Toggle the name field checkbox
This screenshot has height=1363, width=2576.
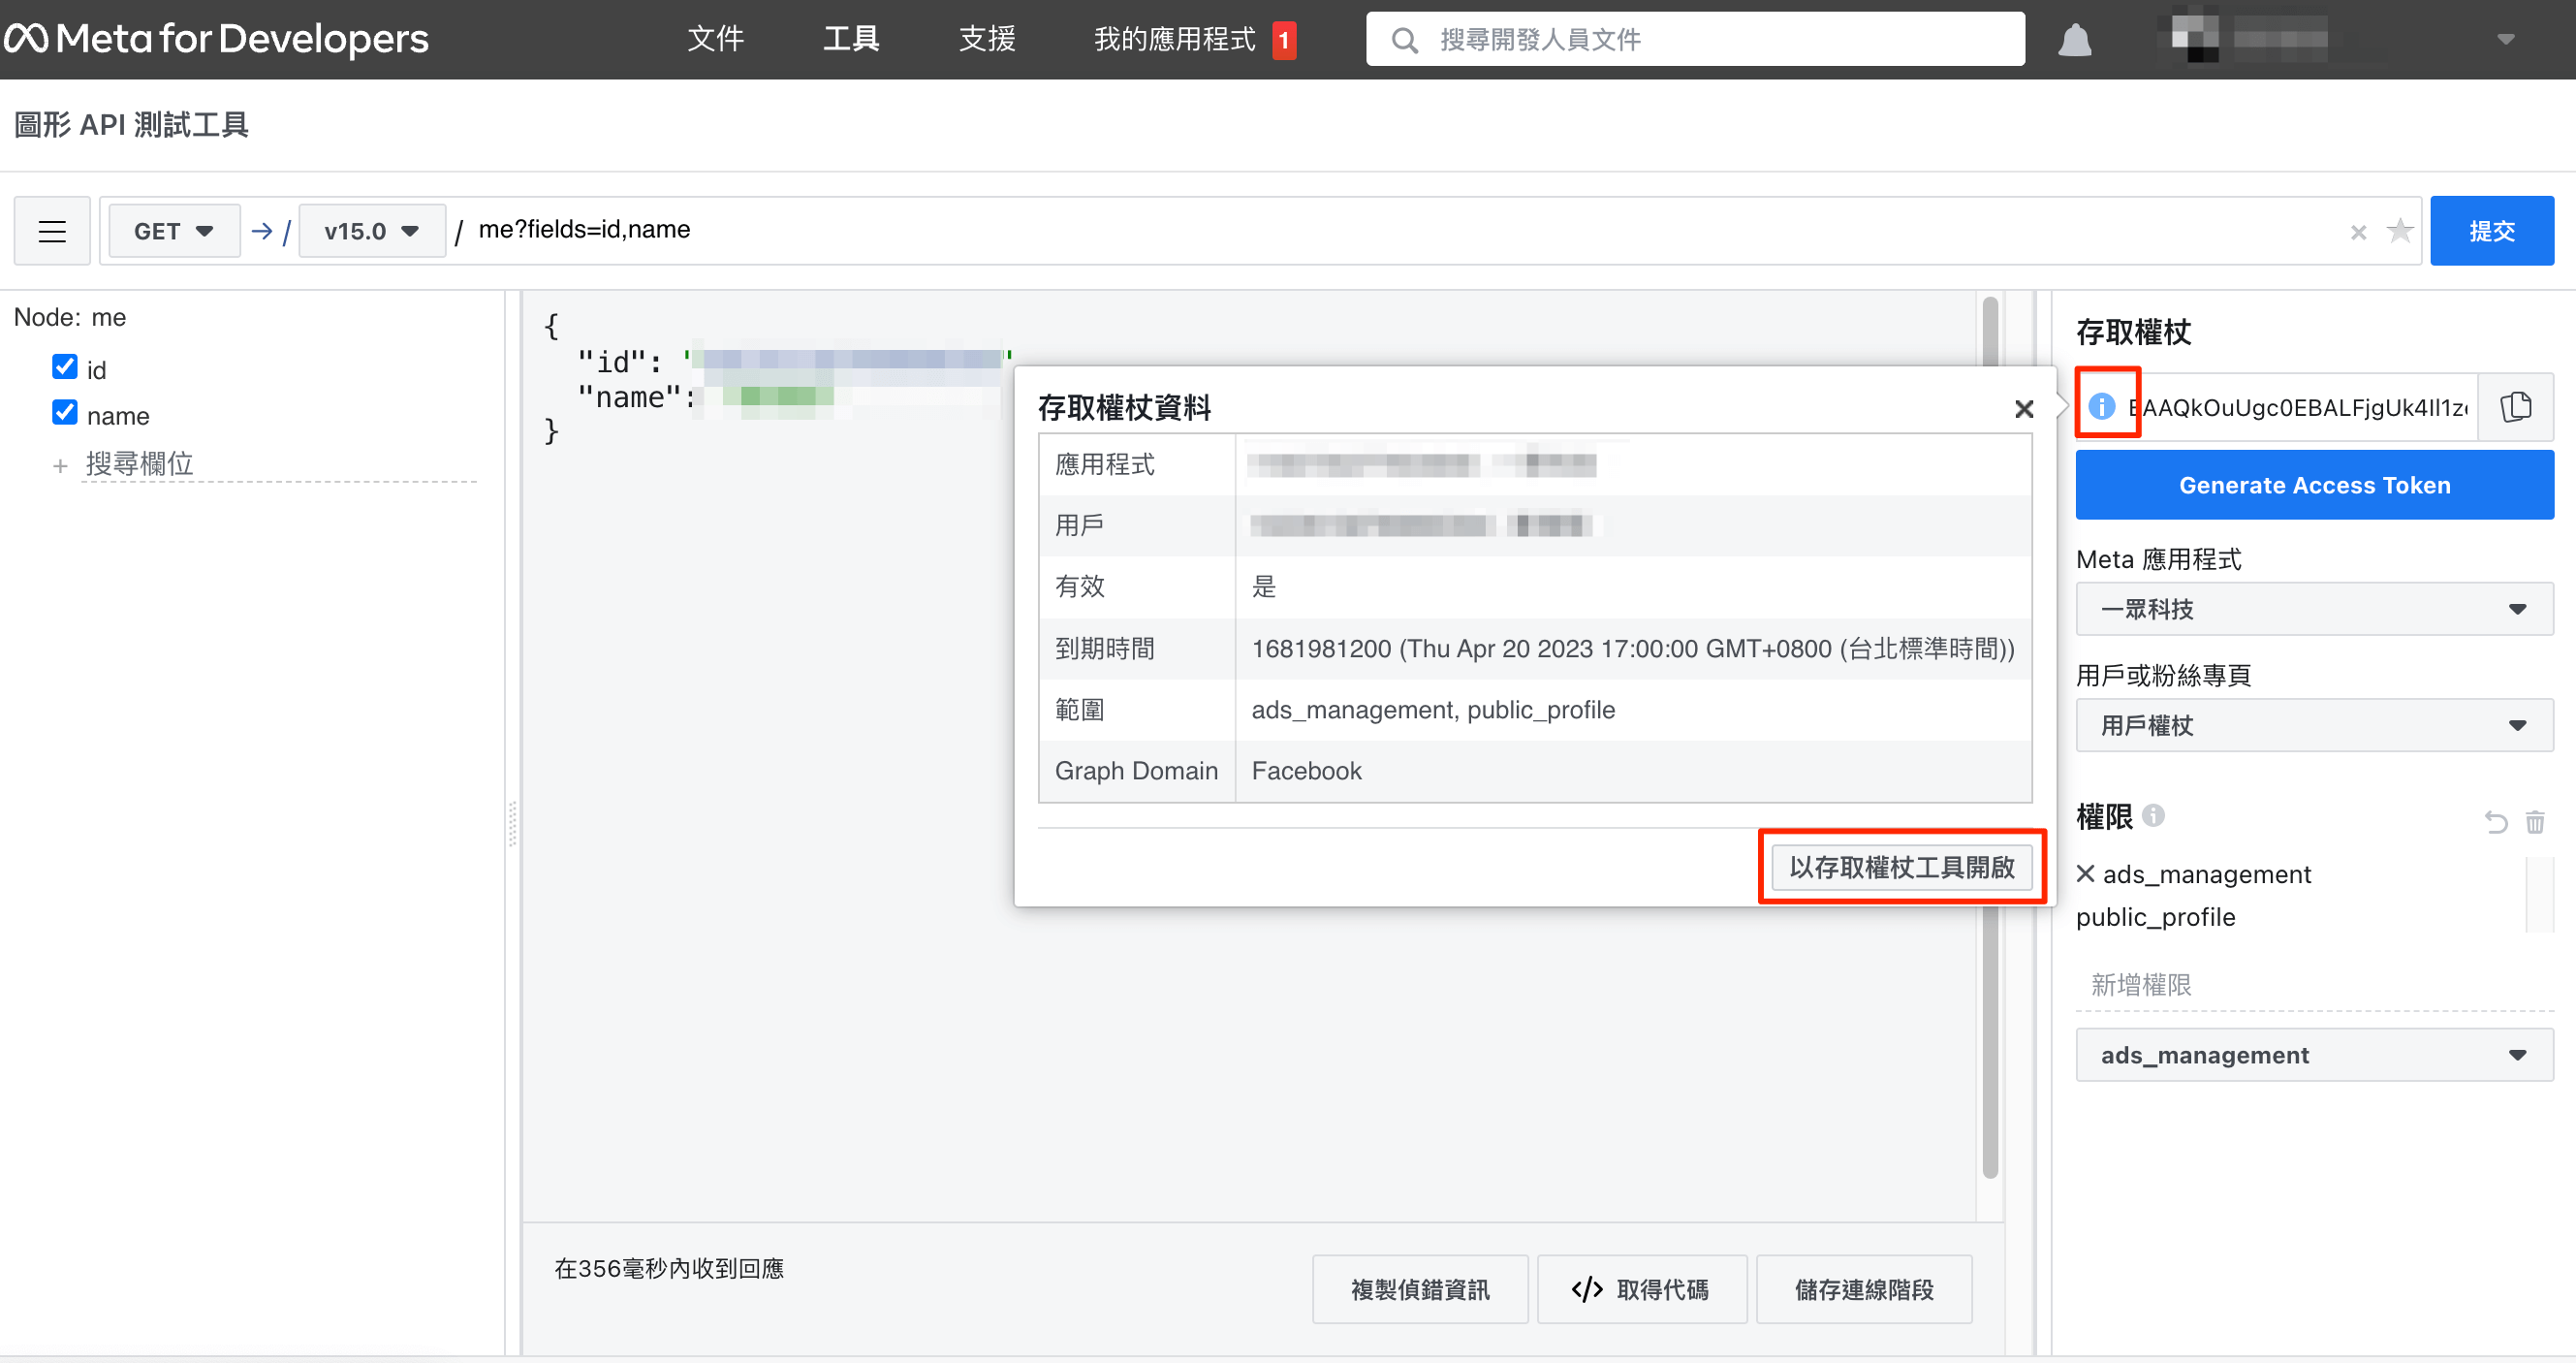point(65,413)
